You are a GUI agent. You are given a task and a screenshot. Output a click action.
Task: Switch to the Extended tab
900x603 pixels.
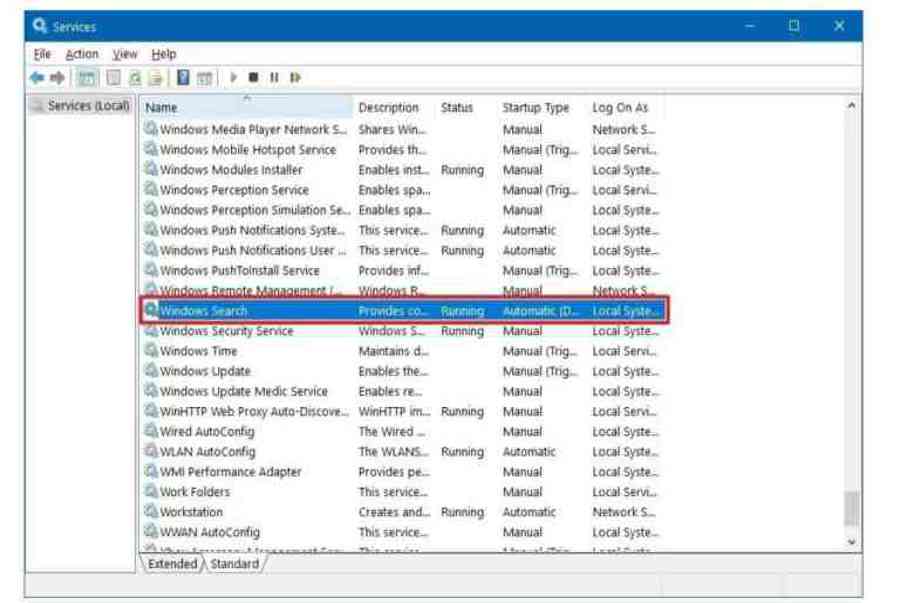point(172,563)
